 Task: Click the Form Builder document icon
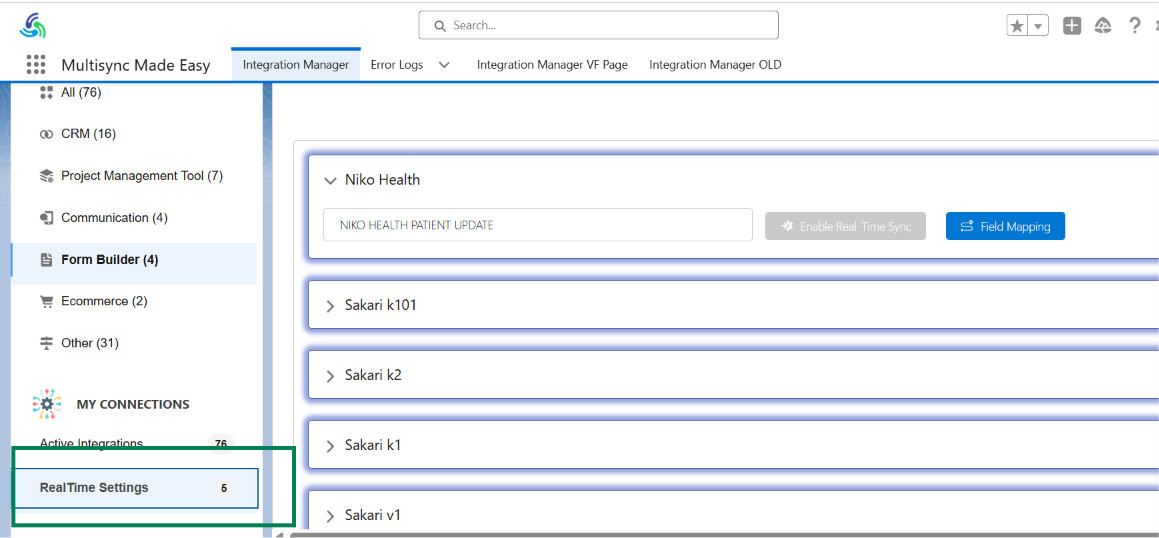click(47, 260)
